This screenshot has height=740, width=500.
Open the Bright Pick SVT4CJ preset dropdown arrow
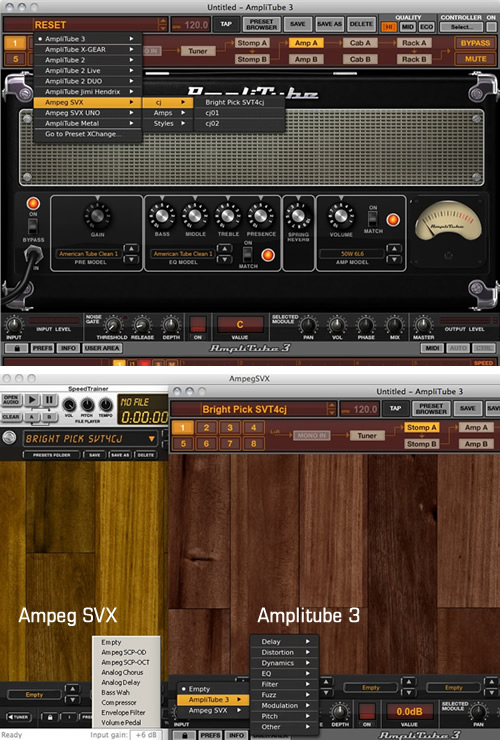(152, 438)
